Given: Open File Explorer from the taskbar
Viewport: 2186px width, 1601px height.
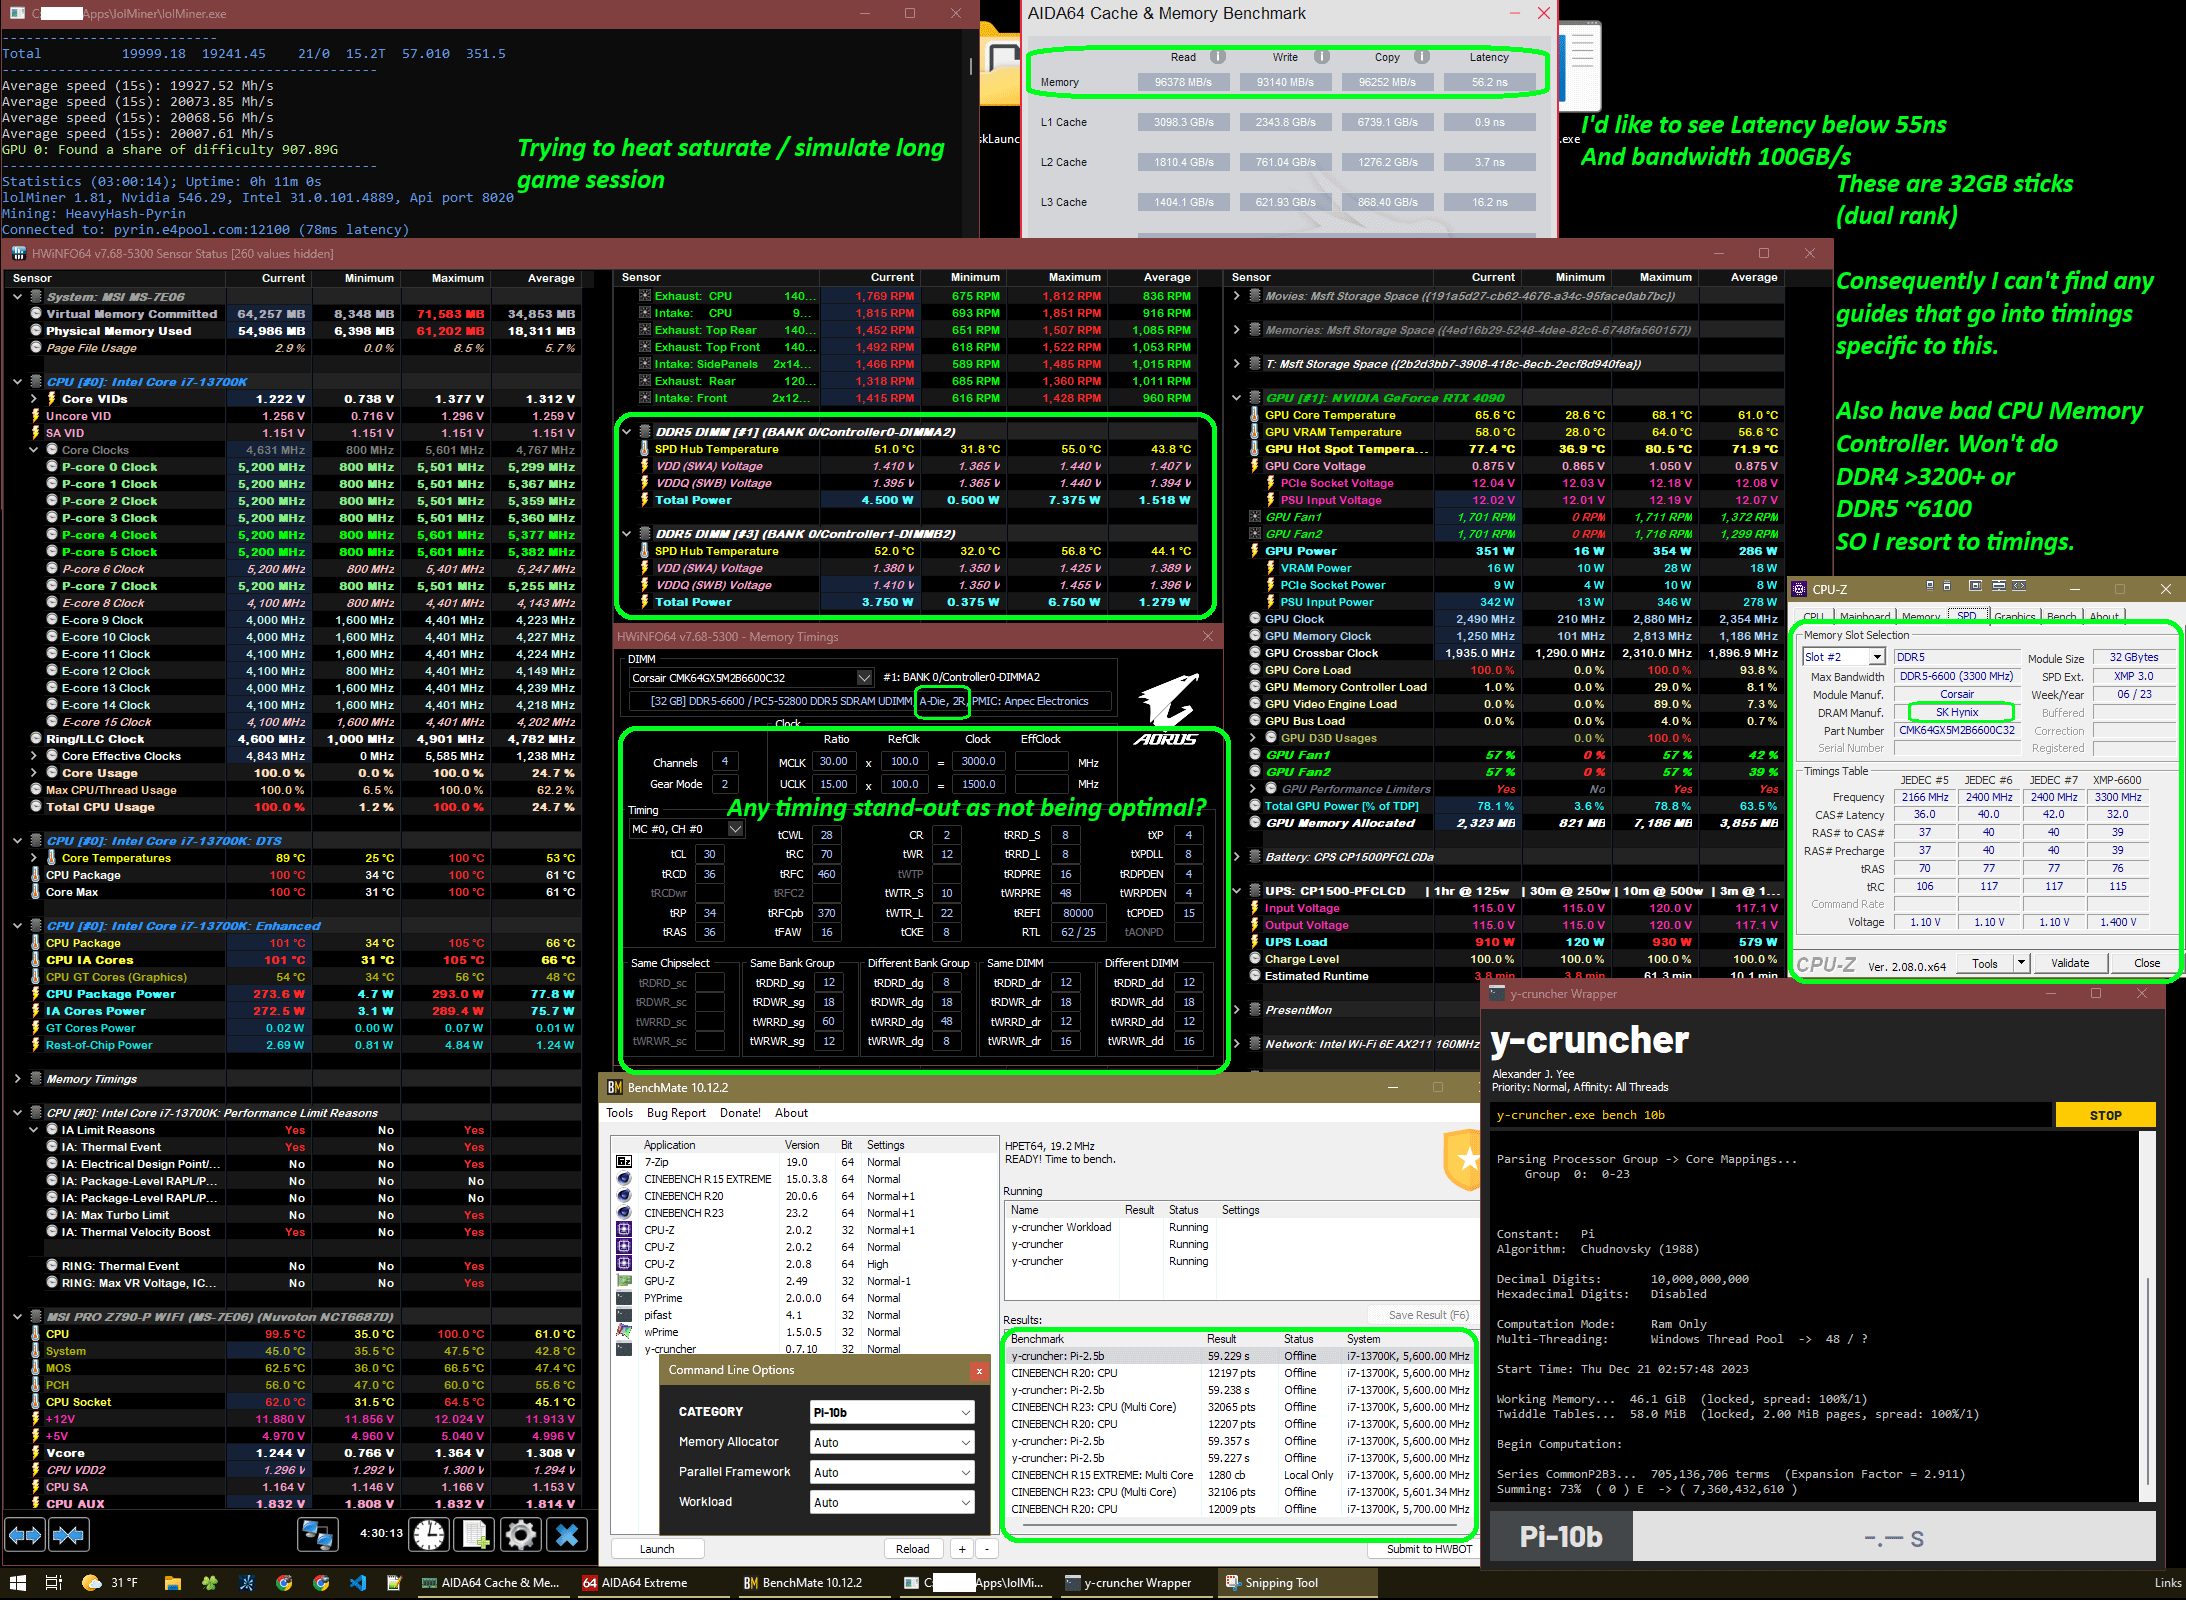Looking at the screenshot, I should tap(173, 1583).
